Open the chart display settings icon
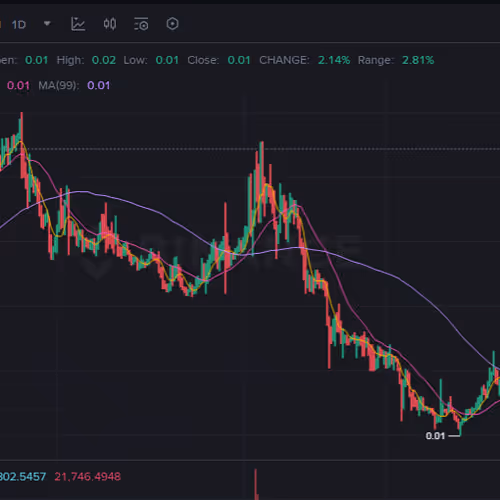The image size is (500, 500). [141, 24]
